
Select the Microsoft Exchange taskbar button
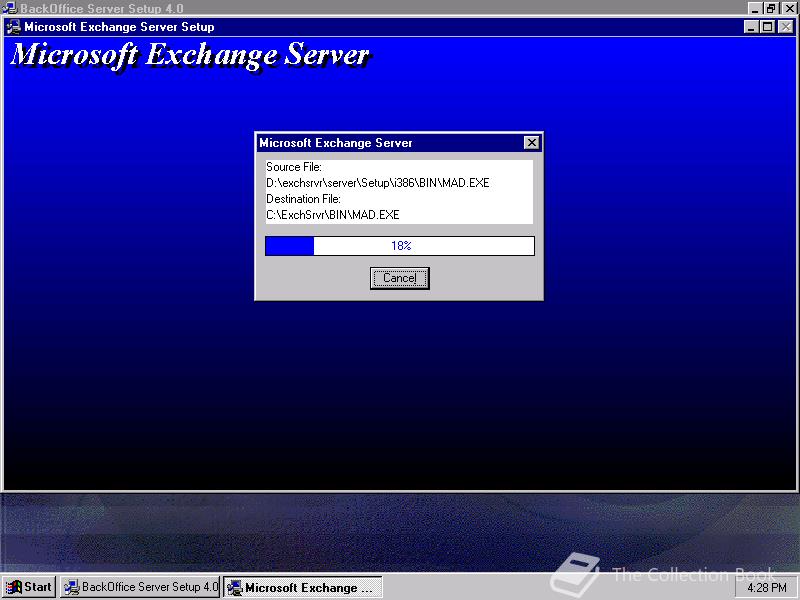pyautogui.click(x=303, y=587)
